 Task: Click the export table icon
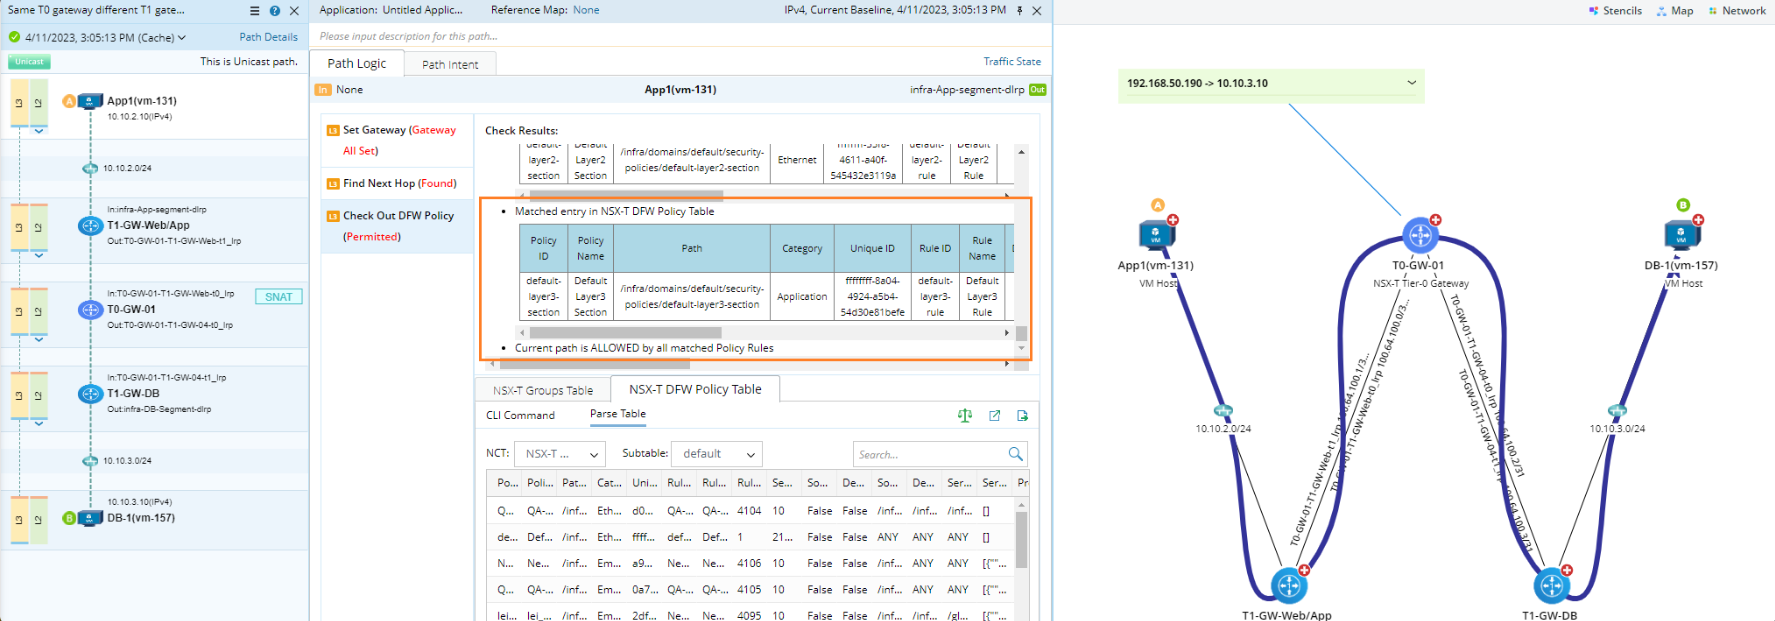pyautogui.click(x=1022, y=415)
